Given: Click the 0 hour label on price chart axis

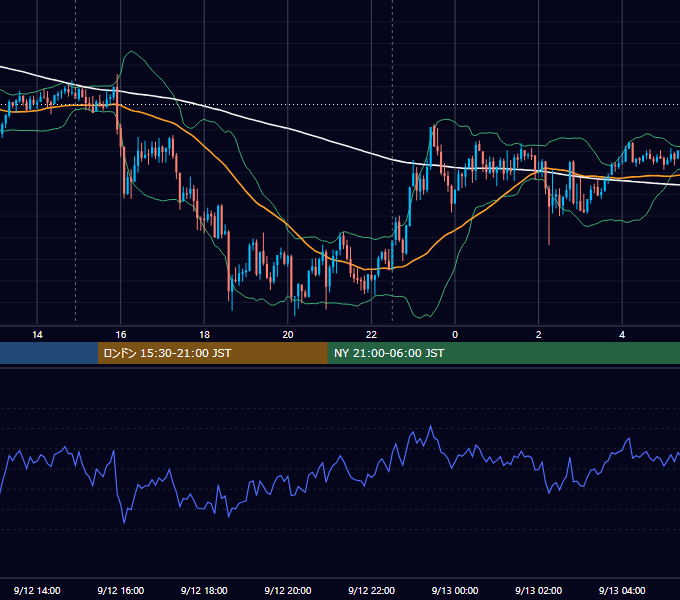Looking at the screenshot, I should pos(455,335).
